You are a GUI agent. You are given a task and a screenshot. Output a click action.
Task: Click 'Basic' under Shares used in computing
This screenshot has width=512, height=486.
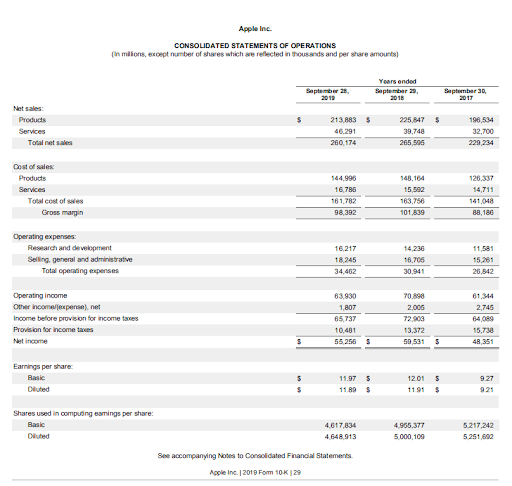36,425
